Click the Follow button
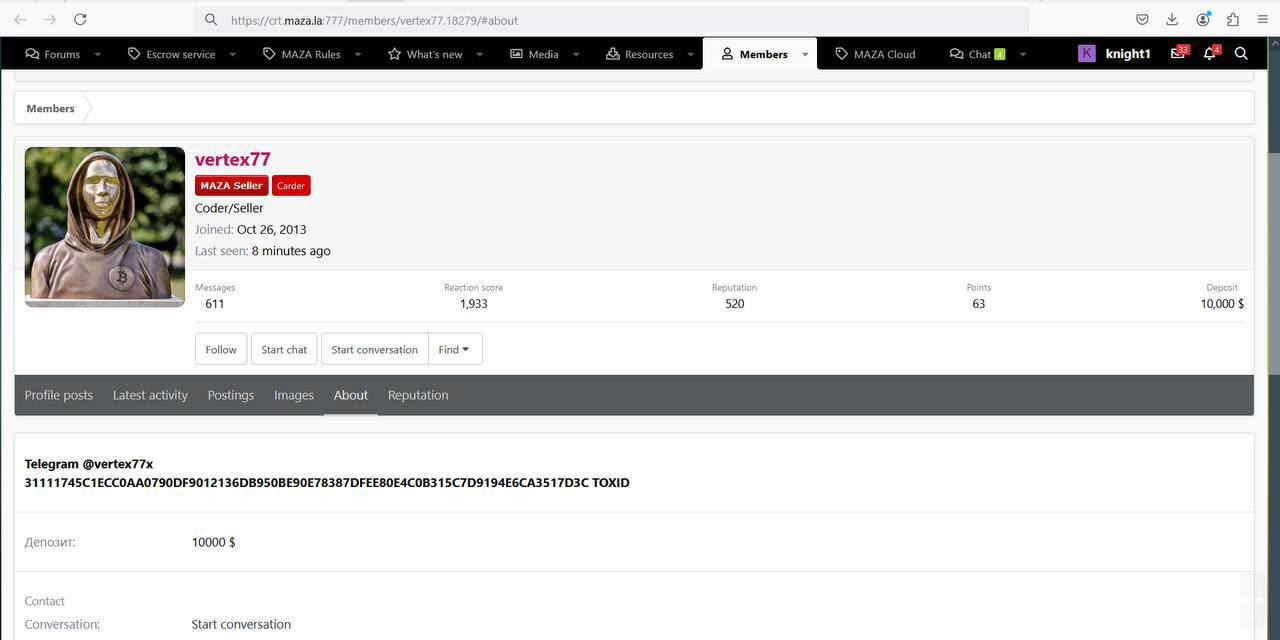This screenshot has height=640, width=1280. click(x=221, y=349)
